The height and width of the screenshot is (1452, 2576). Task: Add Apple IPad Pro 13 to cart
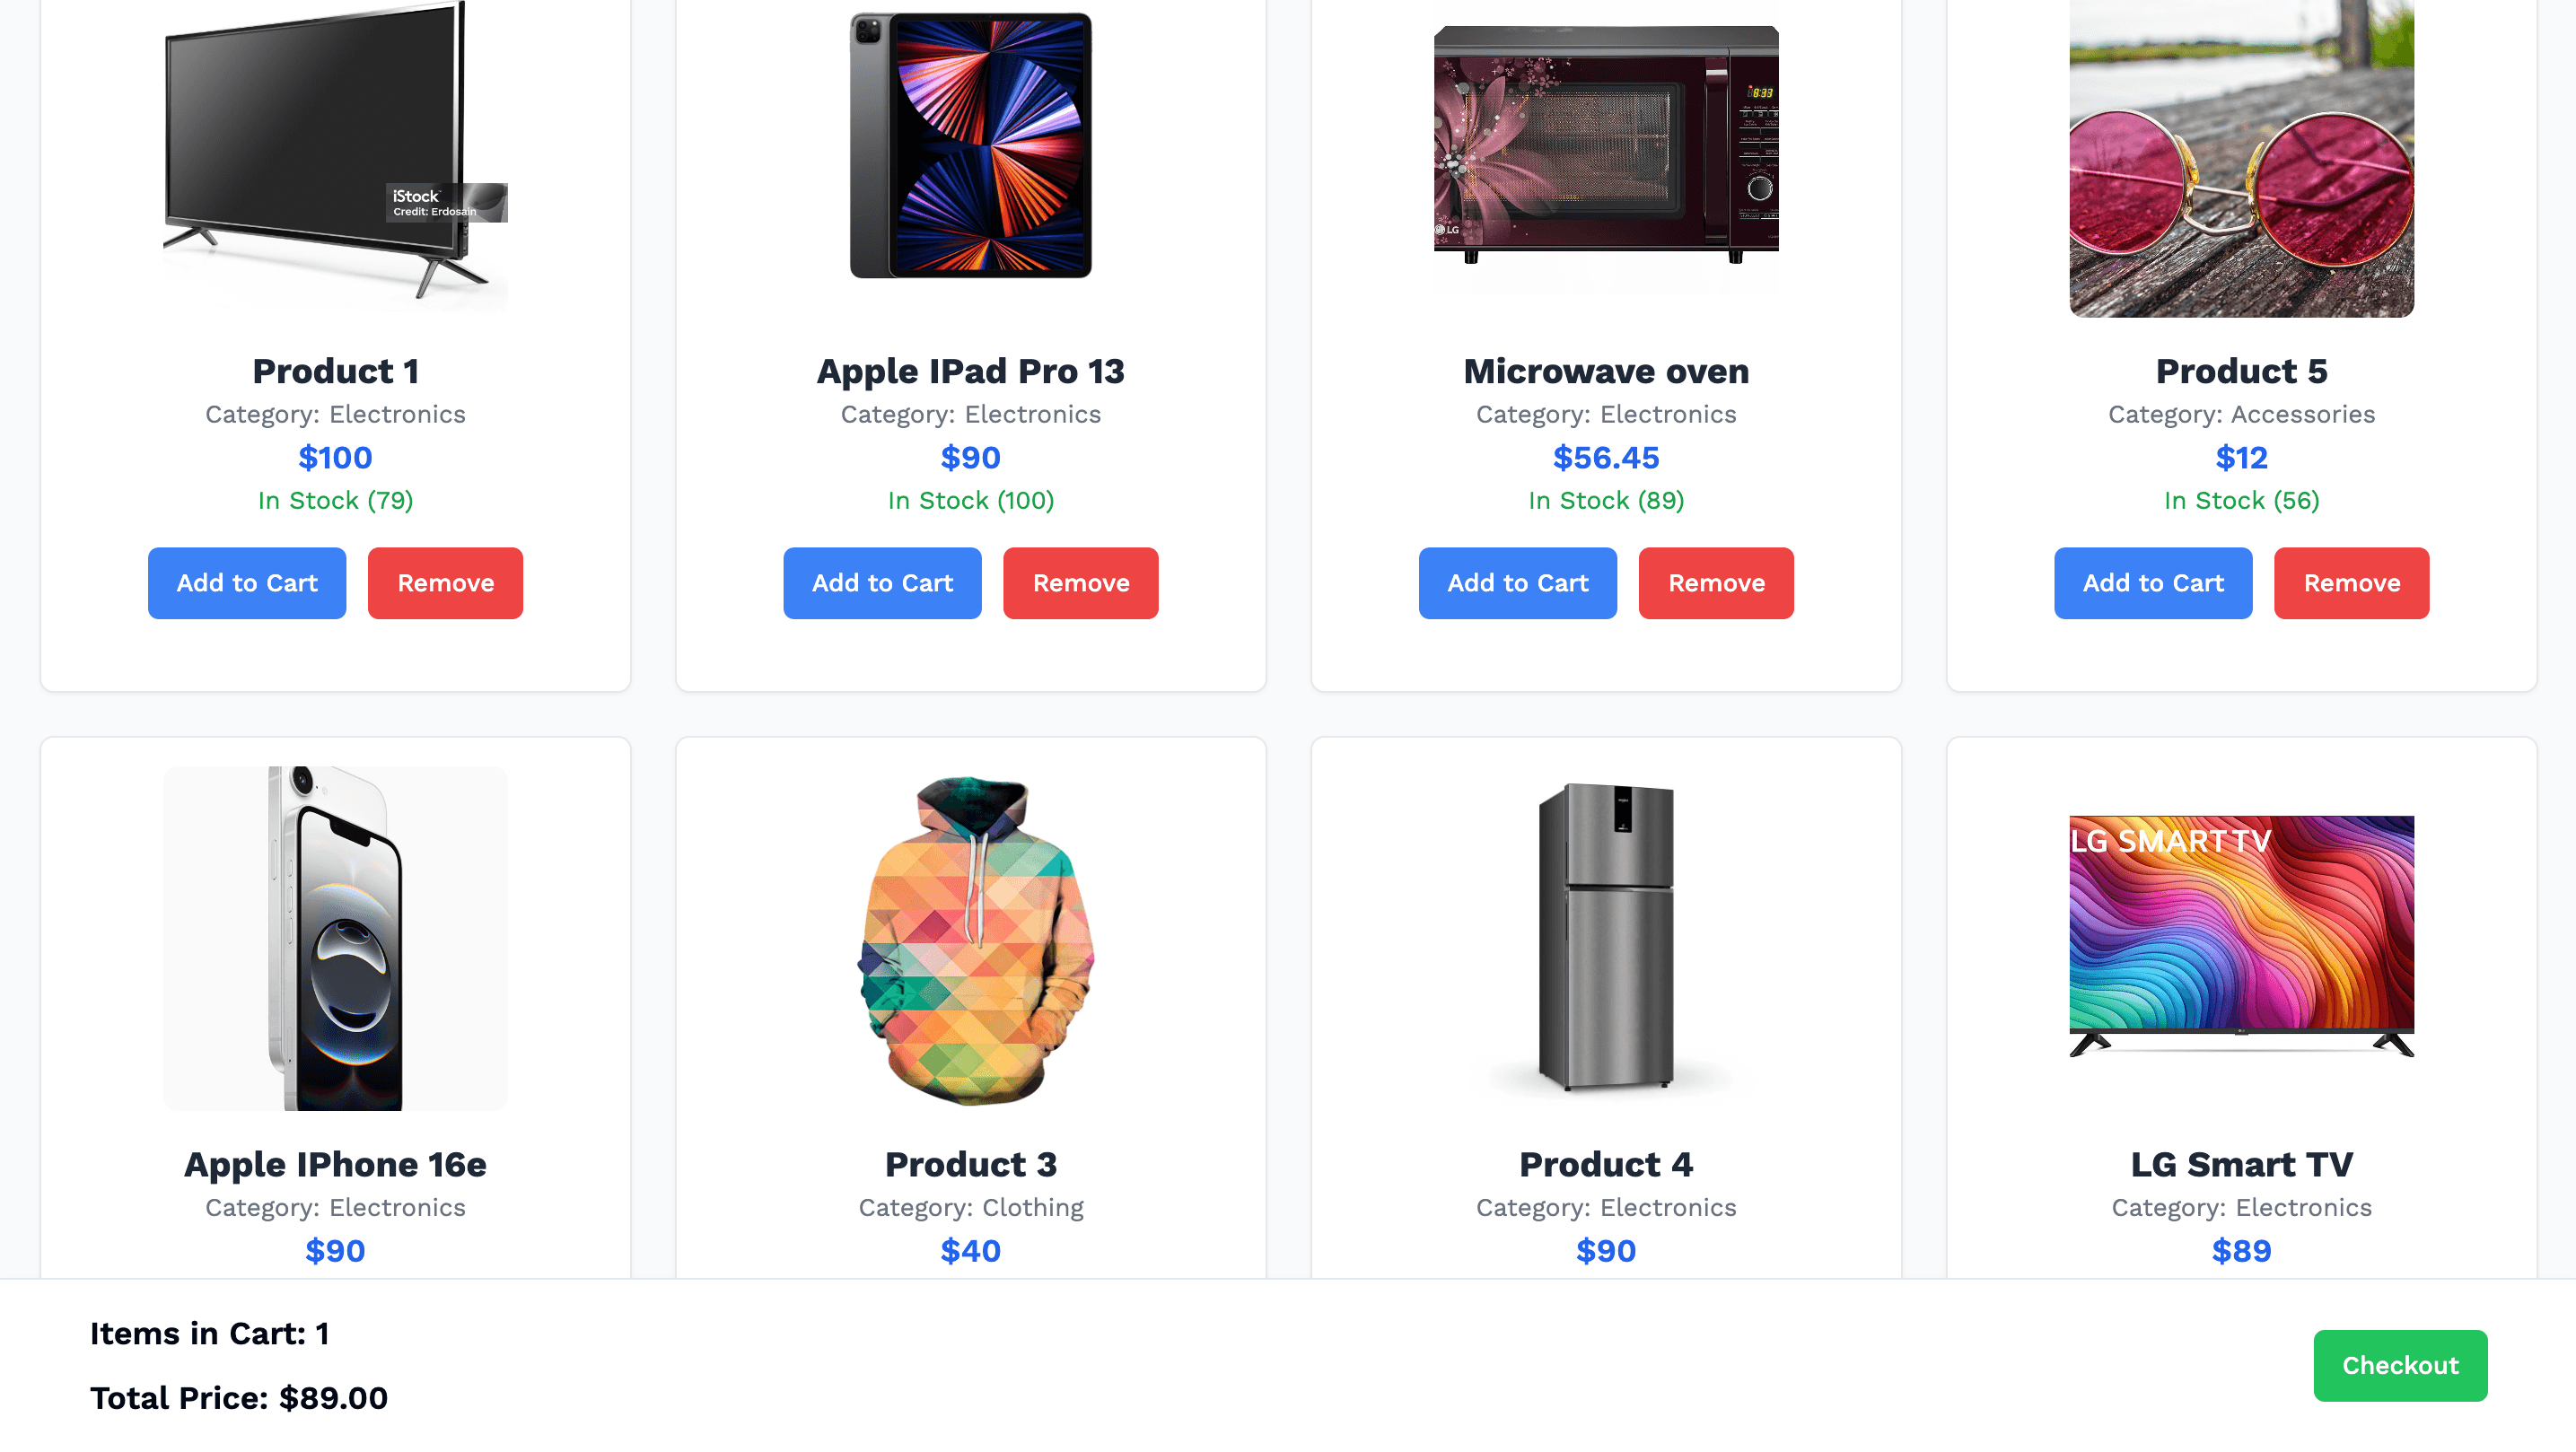click(x=882, y=583)
